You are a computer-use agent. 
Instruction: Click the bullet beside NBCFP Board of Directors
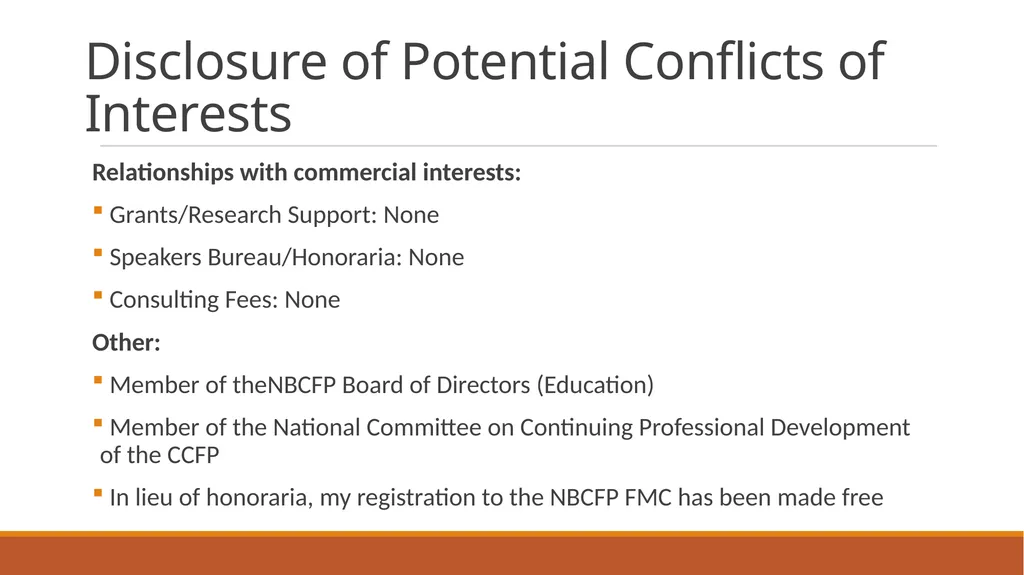click(98, 380)
